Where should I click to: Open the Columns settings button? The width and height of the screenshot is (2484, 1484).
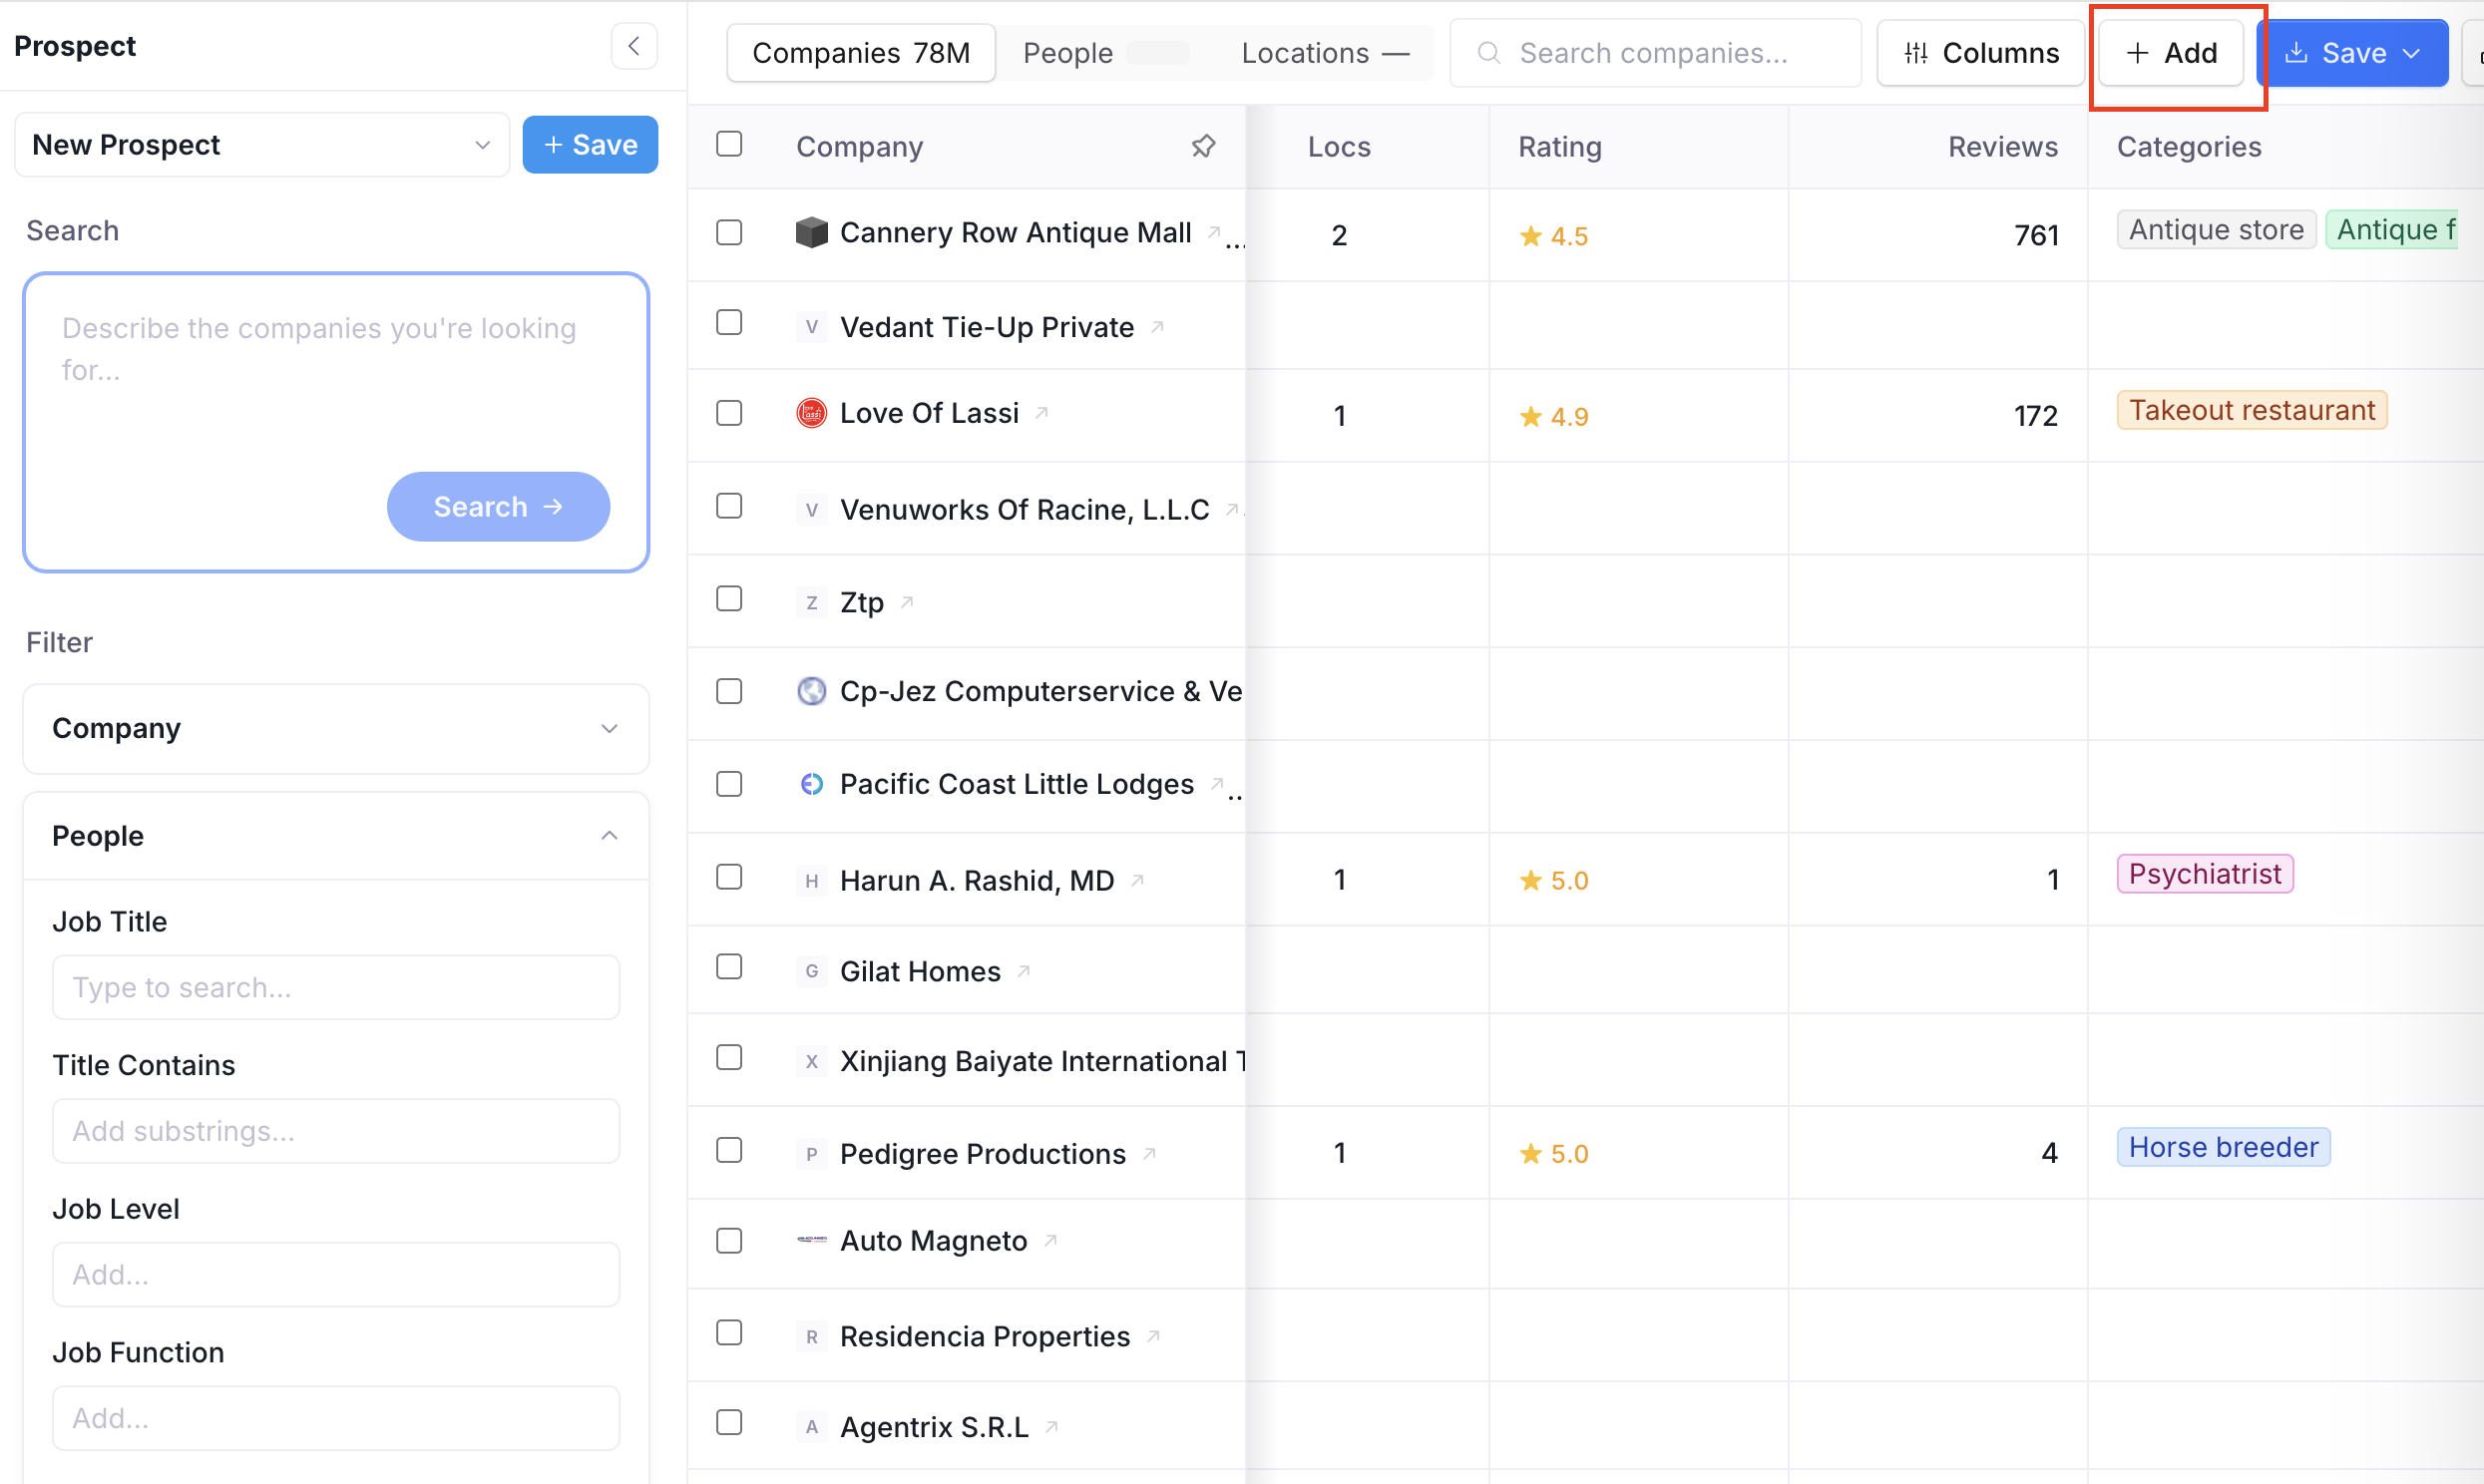(1980, 52)
